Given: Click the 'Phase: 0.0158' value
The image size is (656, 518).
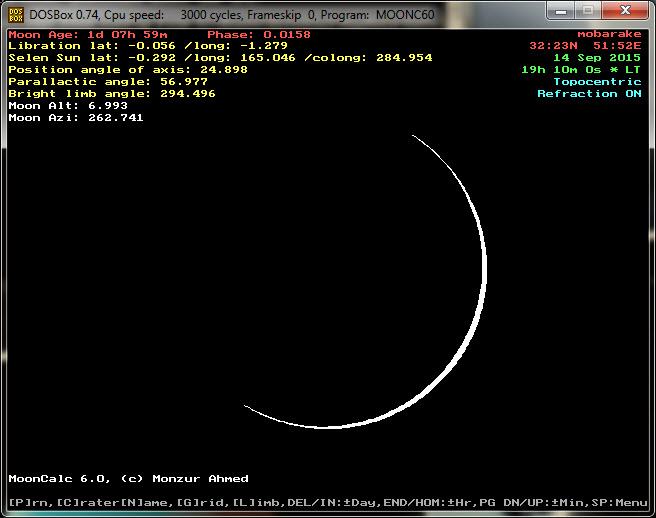Looking at the screenshot, I should (x=259, y=35).
